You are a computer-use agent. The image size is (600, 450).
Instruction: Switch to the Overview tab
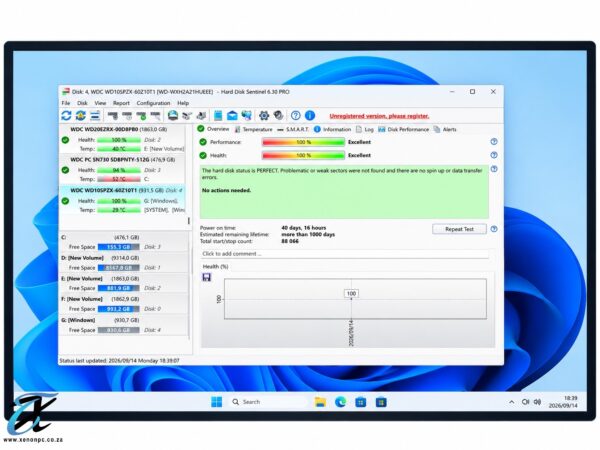[213, 129]
